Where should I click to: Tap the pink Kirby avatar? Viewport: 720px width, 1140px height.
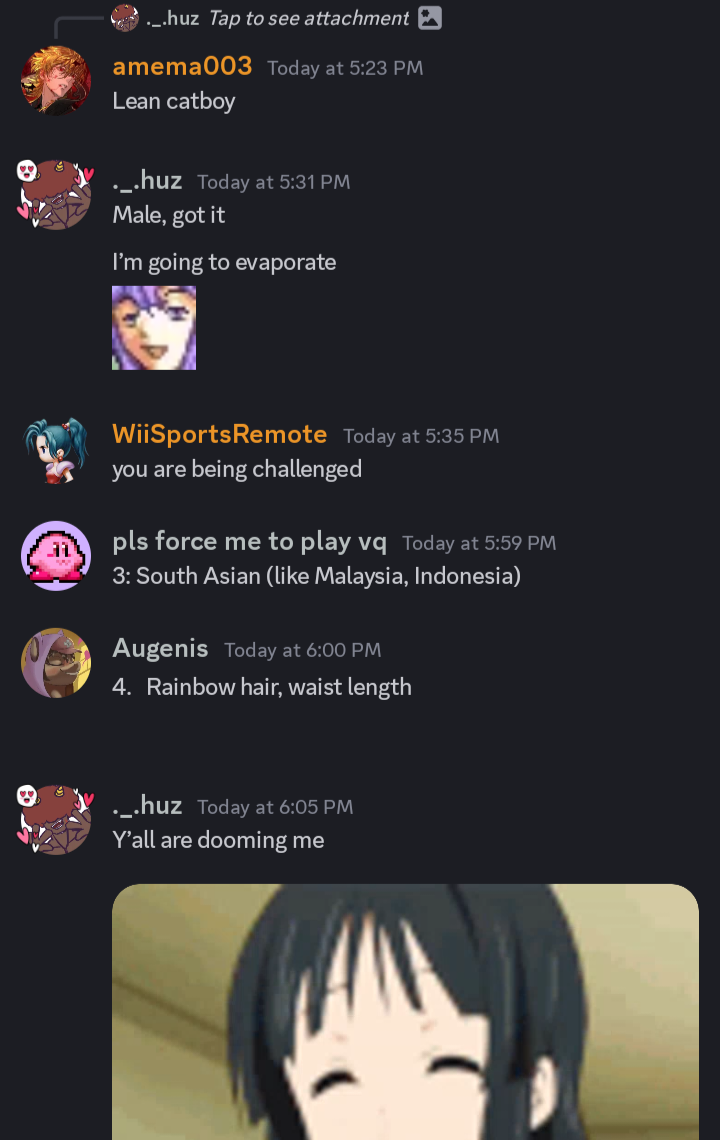(56, 556)
